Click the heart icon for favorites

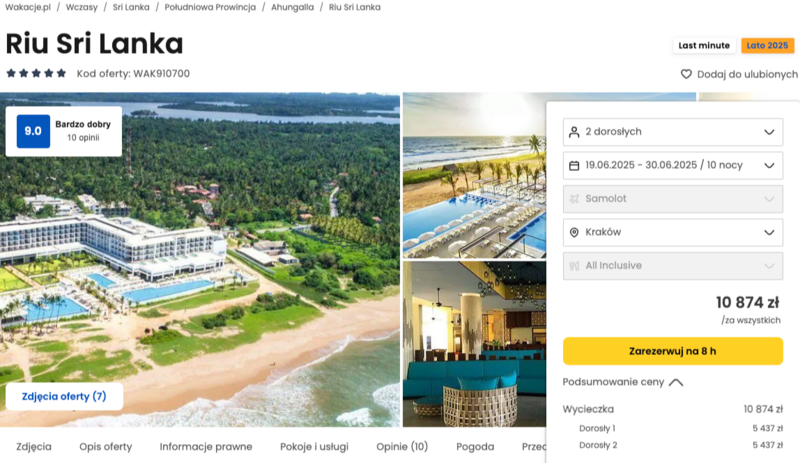point(686,75)
